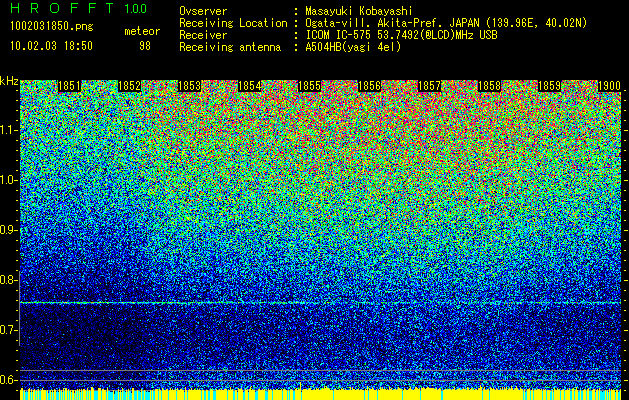
Task: Click the Receiver field label
Action: [203, 35]
